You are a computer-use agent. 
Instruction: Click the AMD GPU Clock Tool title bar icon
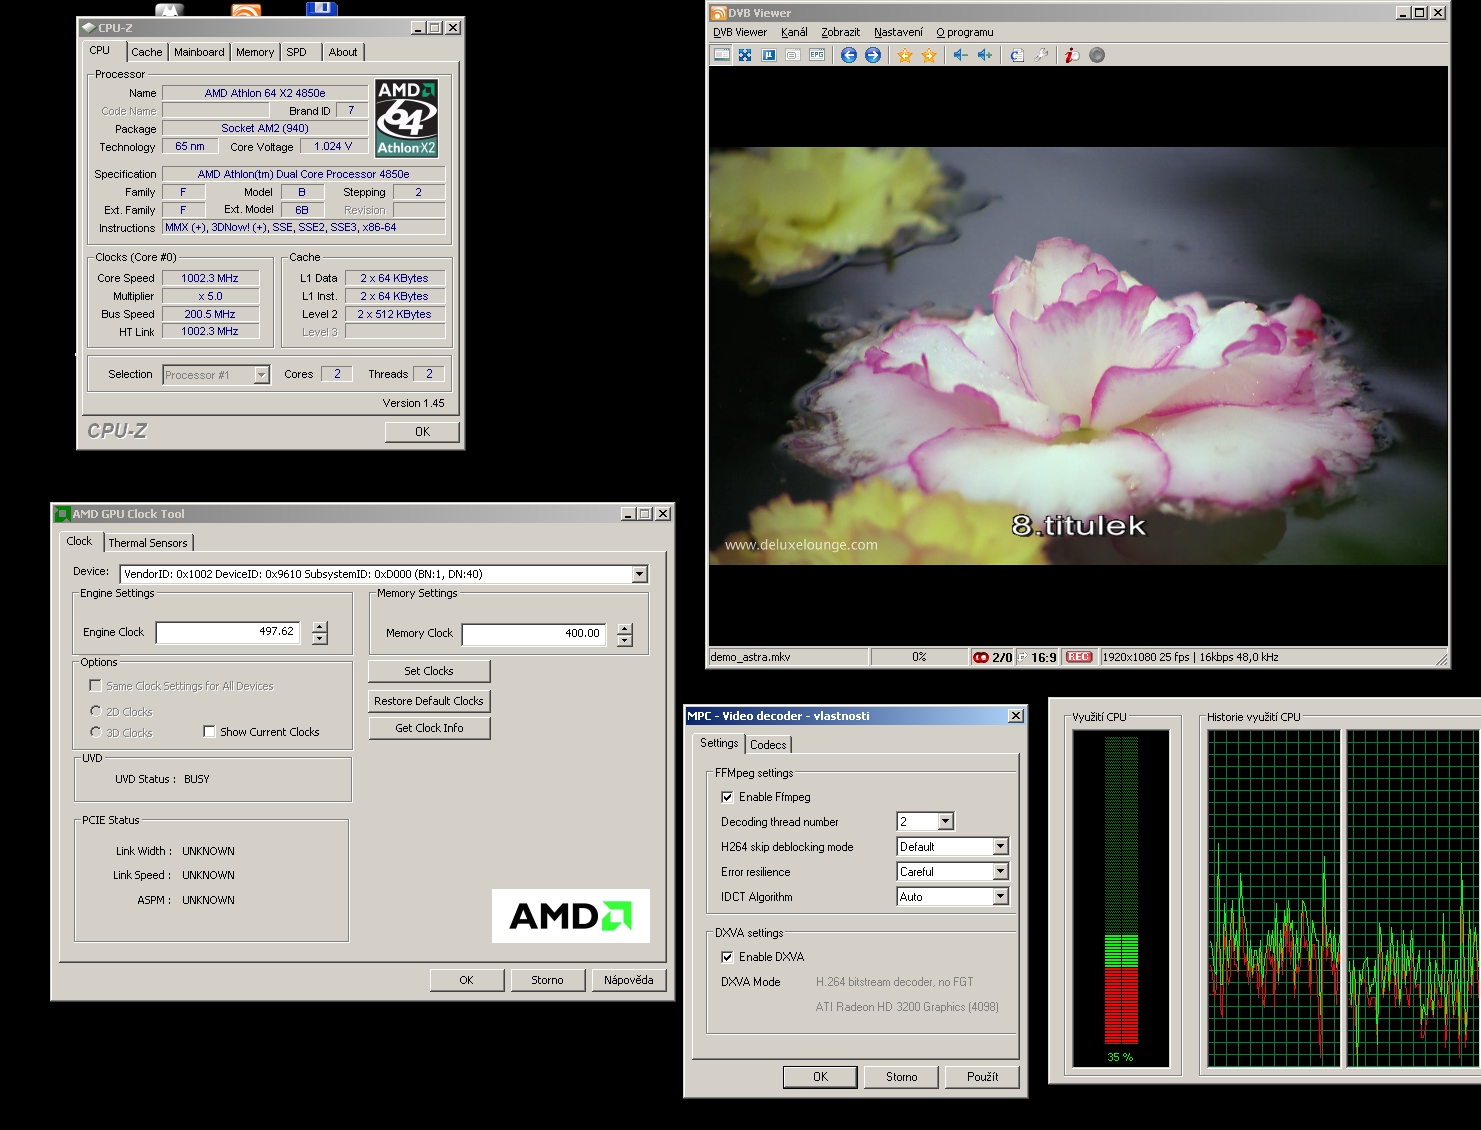click(x=62, y=514)
